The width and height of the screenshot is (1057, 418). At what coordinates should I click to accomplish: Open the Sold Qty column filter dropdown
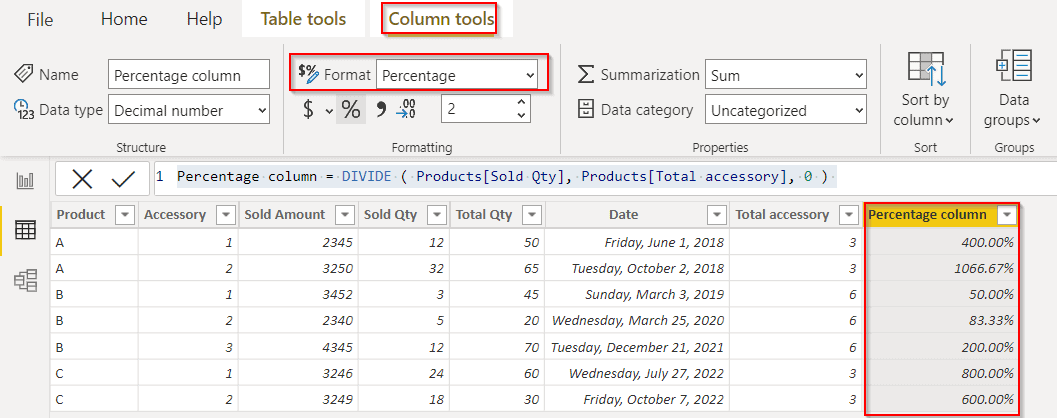[437, 215]
